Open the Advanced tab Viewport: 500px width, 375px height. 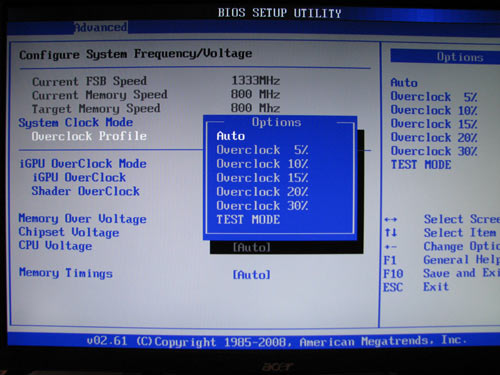click(x=100, y=27)
